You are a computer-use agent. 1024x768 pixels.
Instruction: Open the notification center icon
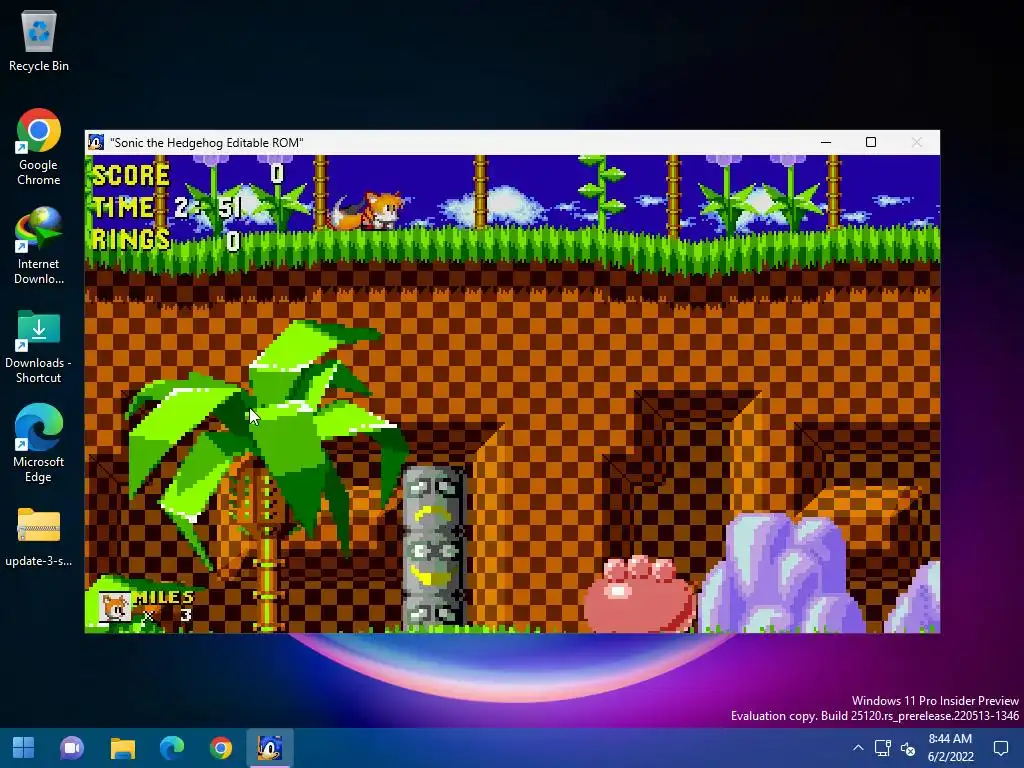click(x=1000, y=748)
